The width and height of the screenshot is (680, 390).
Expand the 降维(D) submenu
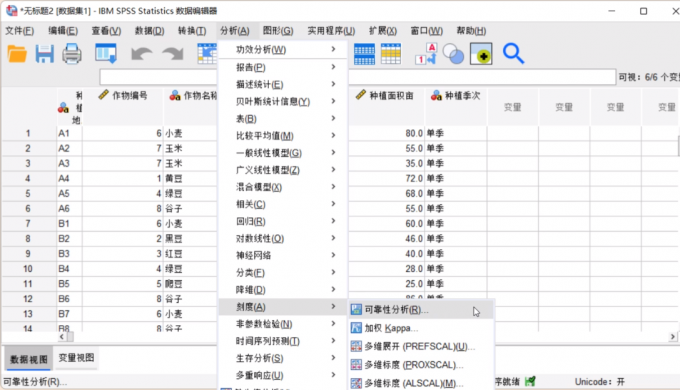tap(283, 290)
